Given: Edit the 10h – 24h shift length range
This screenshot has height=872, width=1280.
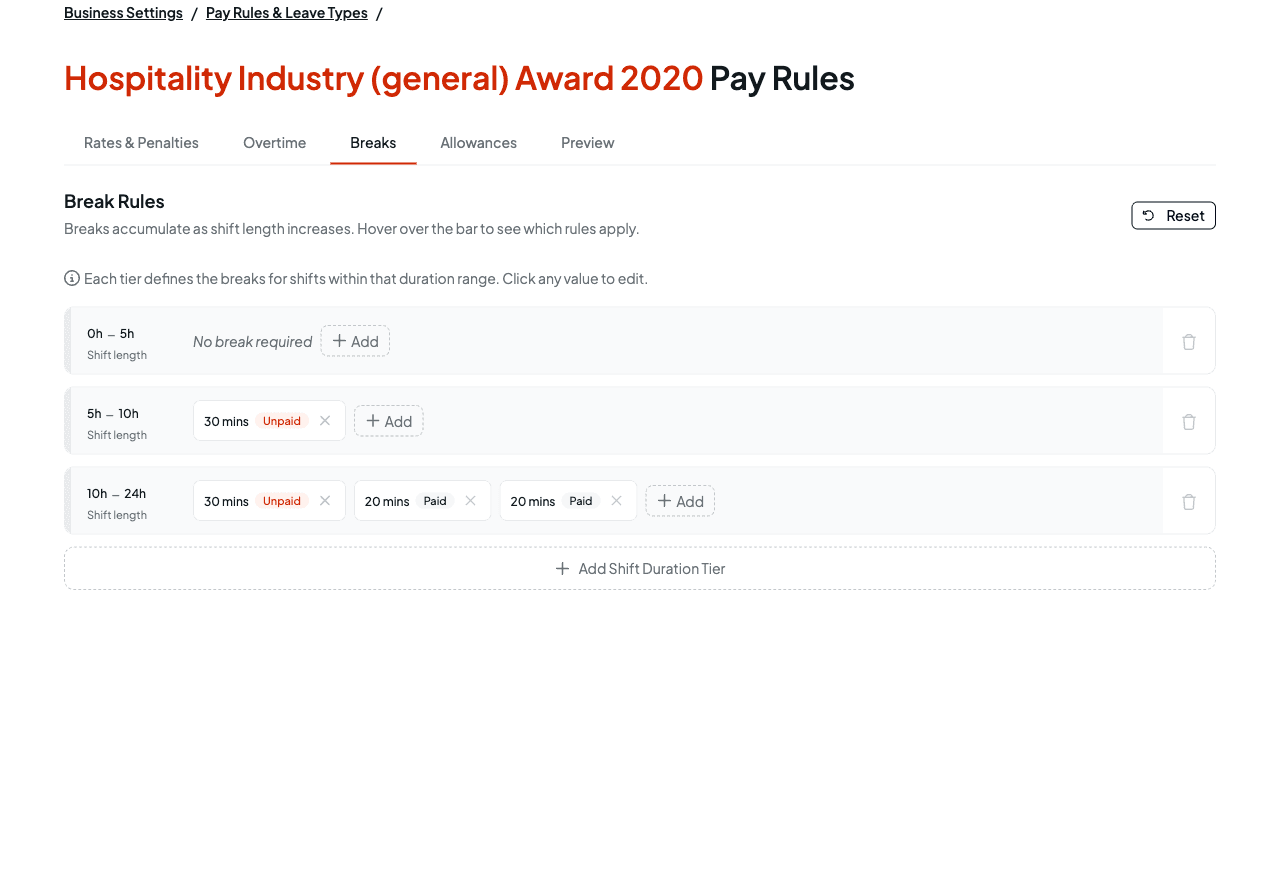Looking at the screenshot, I should pyautogui.click(x=117, y=494).
